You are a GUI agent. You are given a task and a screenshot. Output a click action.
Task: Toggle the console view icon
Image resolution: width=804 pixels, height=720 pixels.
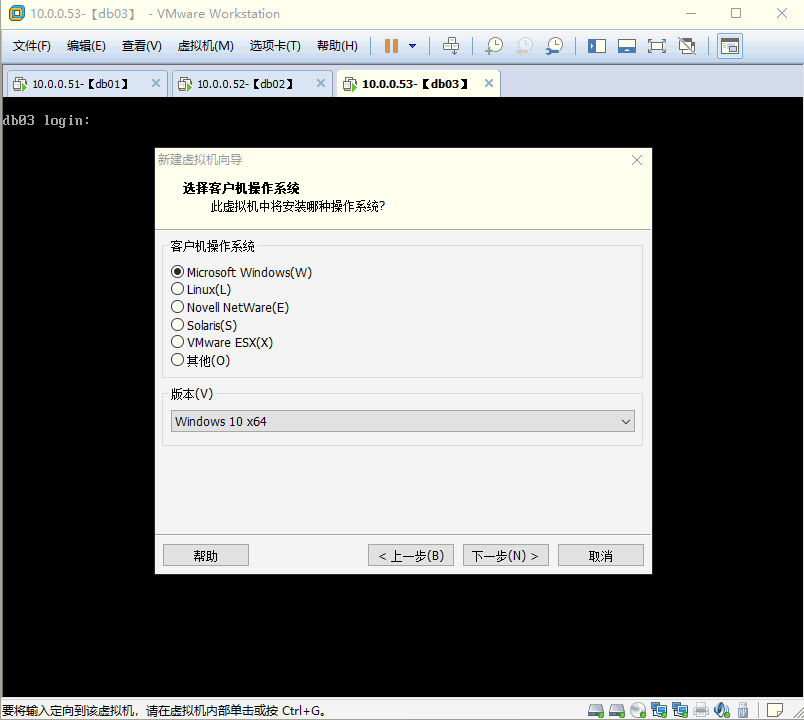click(730, 46)
